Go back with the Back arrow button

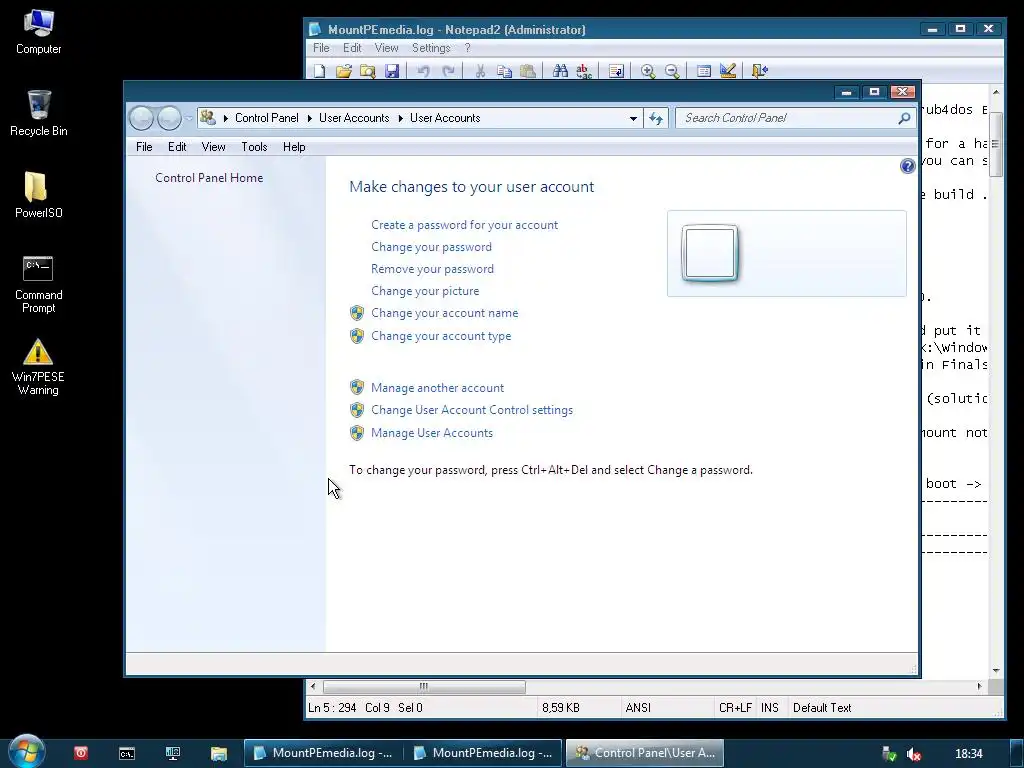pyautogui.click(x=141, y=118)
